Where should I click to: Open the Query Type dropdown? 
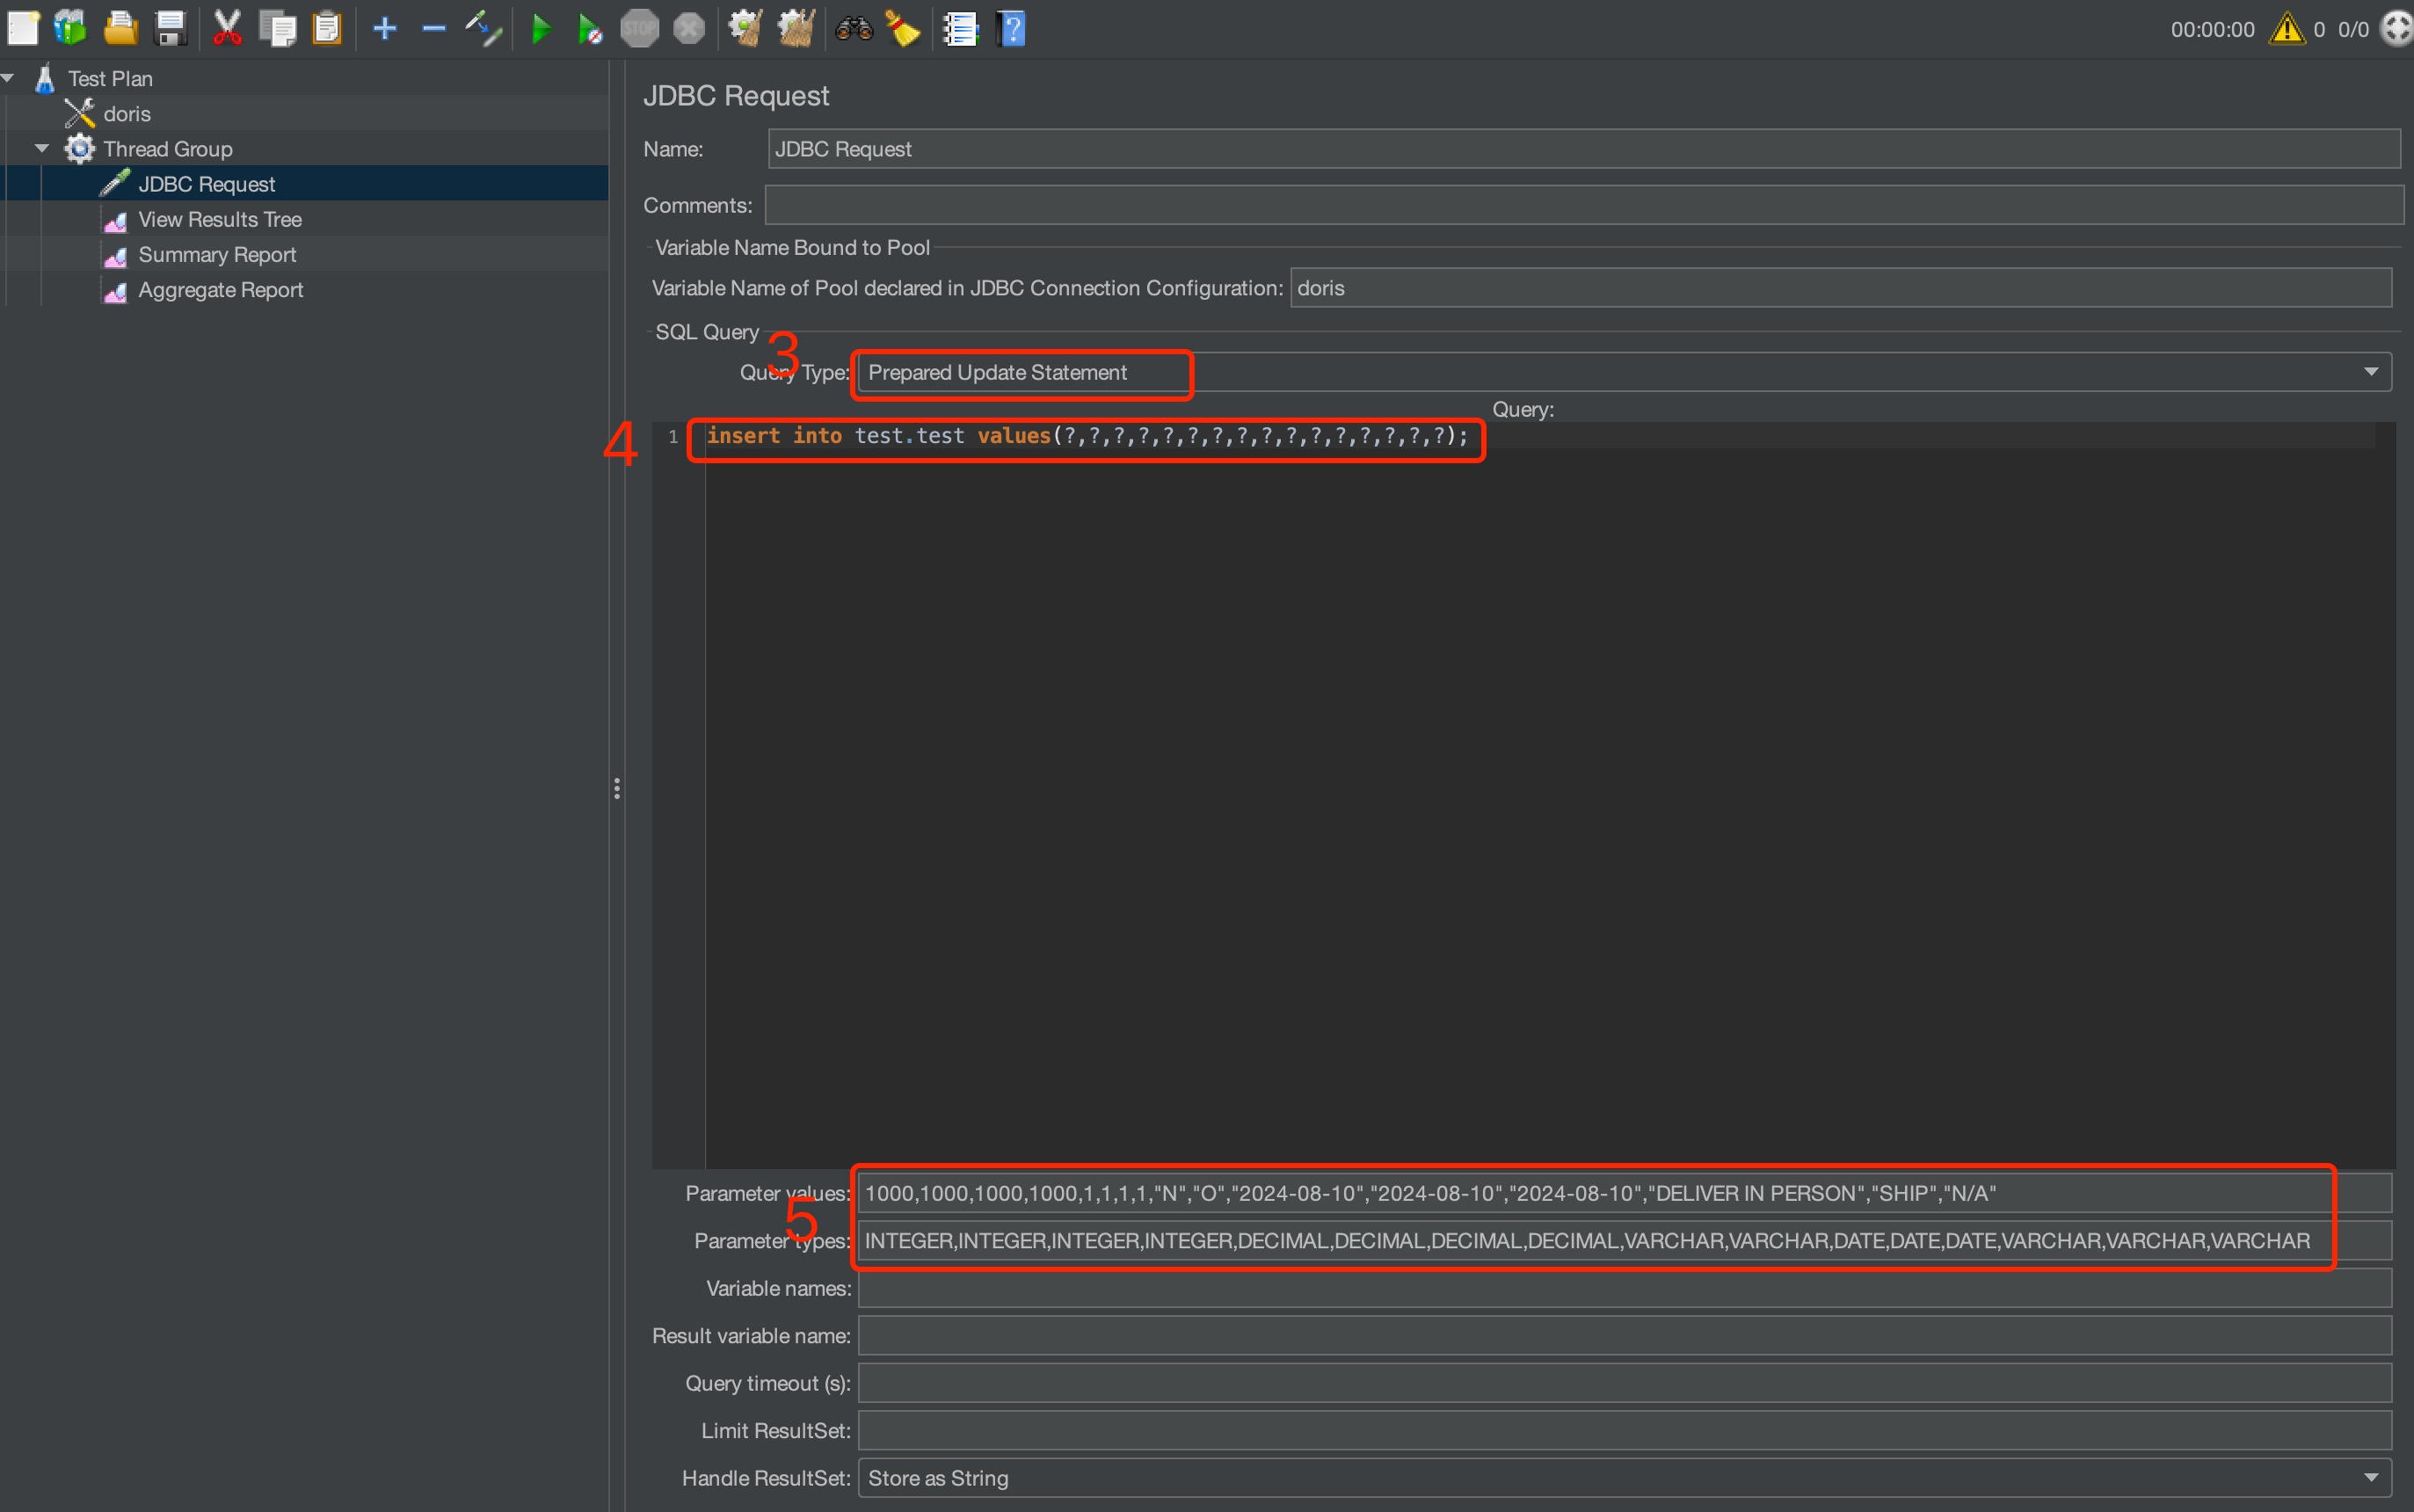click(x=2371, y=371)
